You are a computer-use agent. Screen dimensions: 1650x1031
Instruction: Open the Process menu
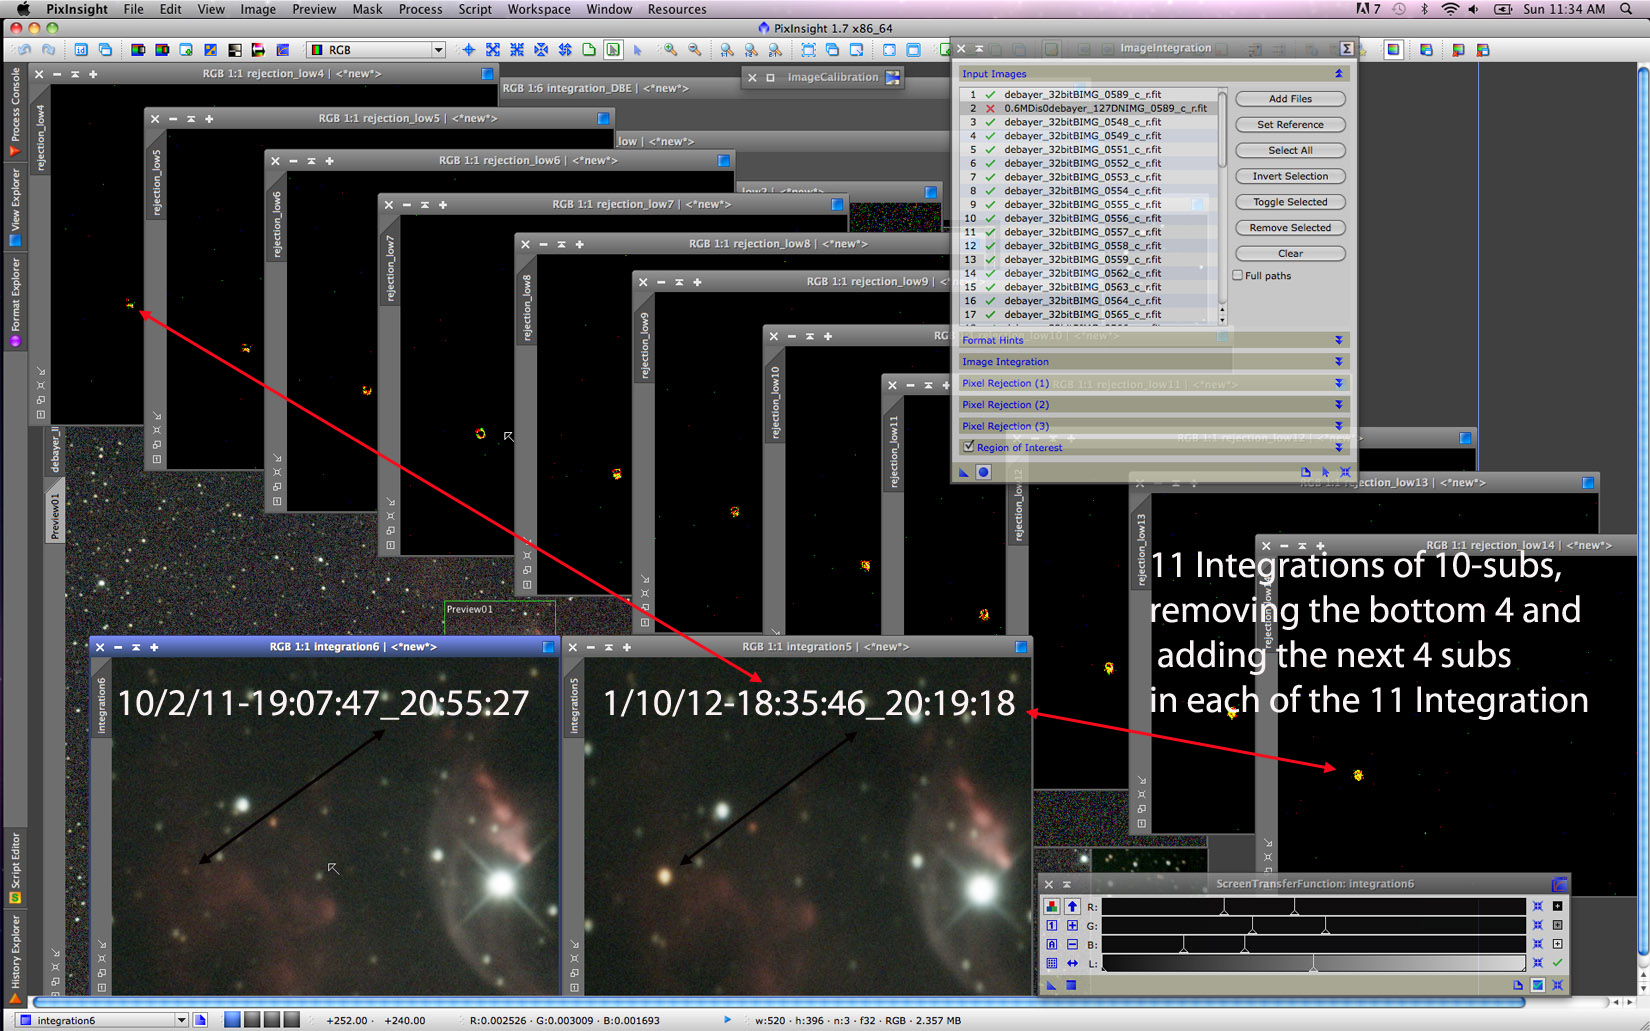[x=420, y=9]
